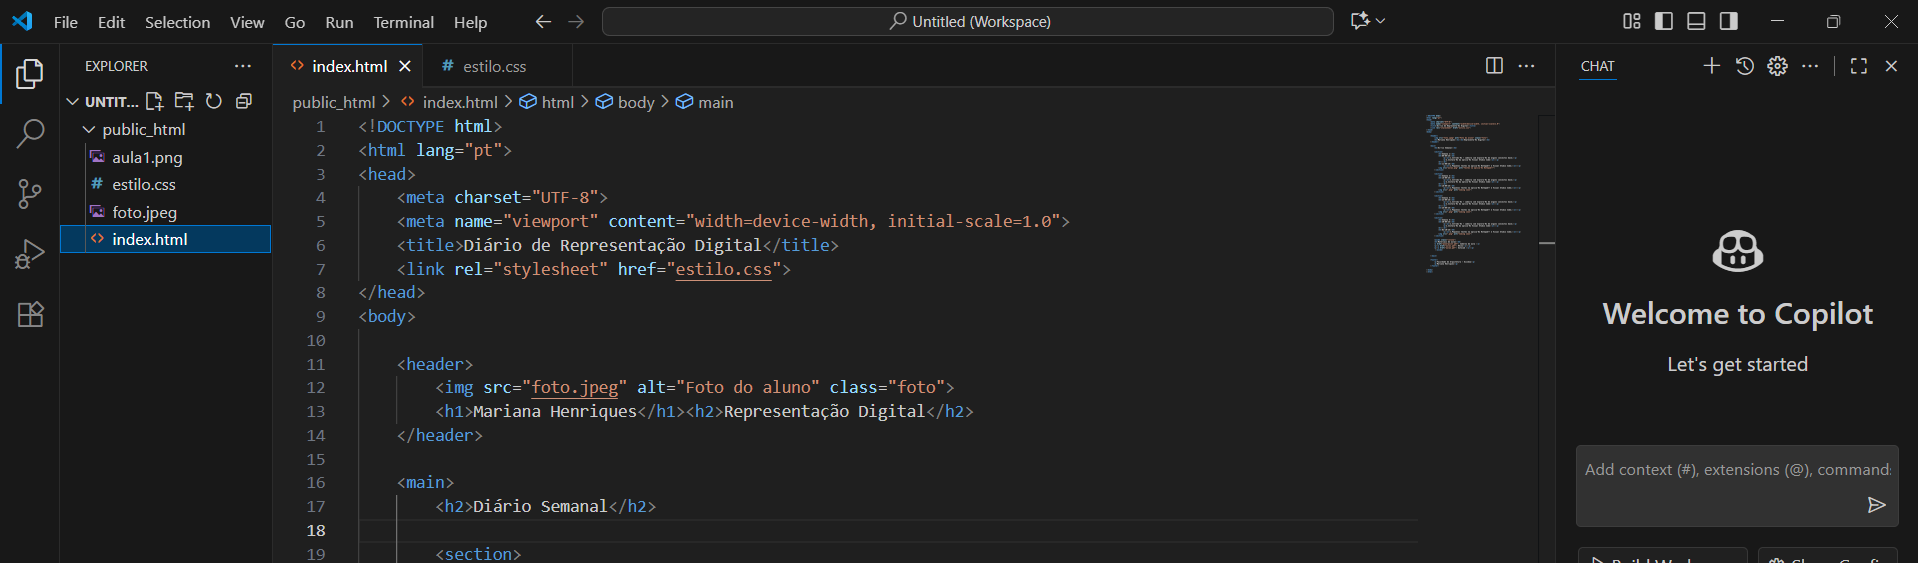Viewport: 1918px width, 563px height.
Task: Split the editor to the right
Action: (x=1494, y=66)
